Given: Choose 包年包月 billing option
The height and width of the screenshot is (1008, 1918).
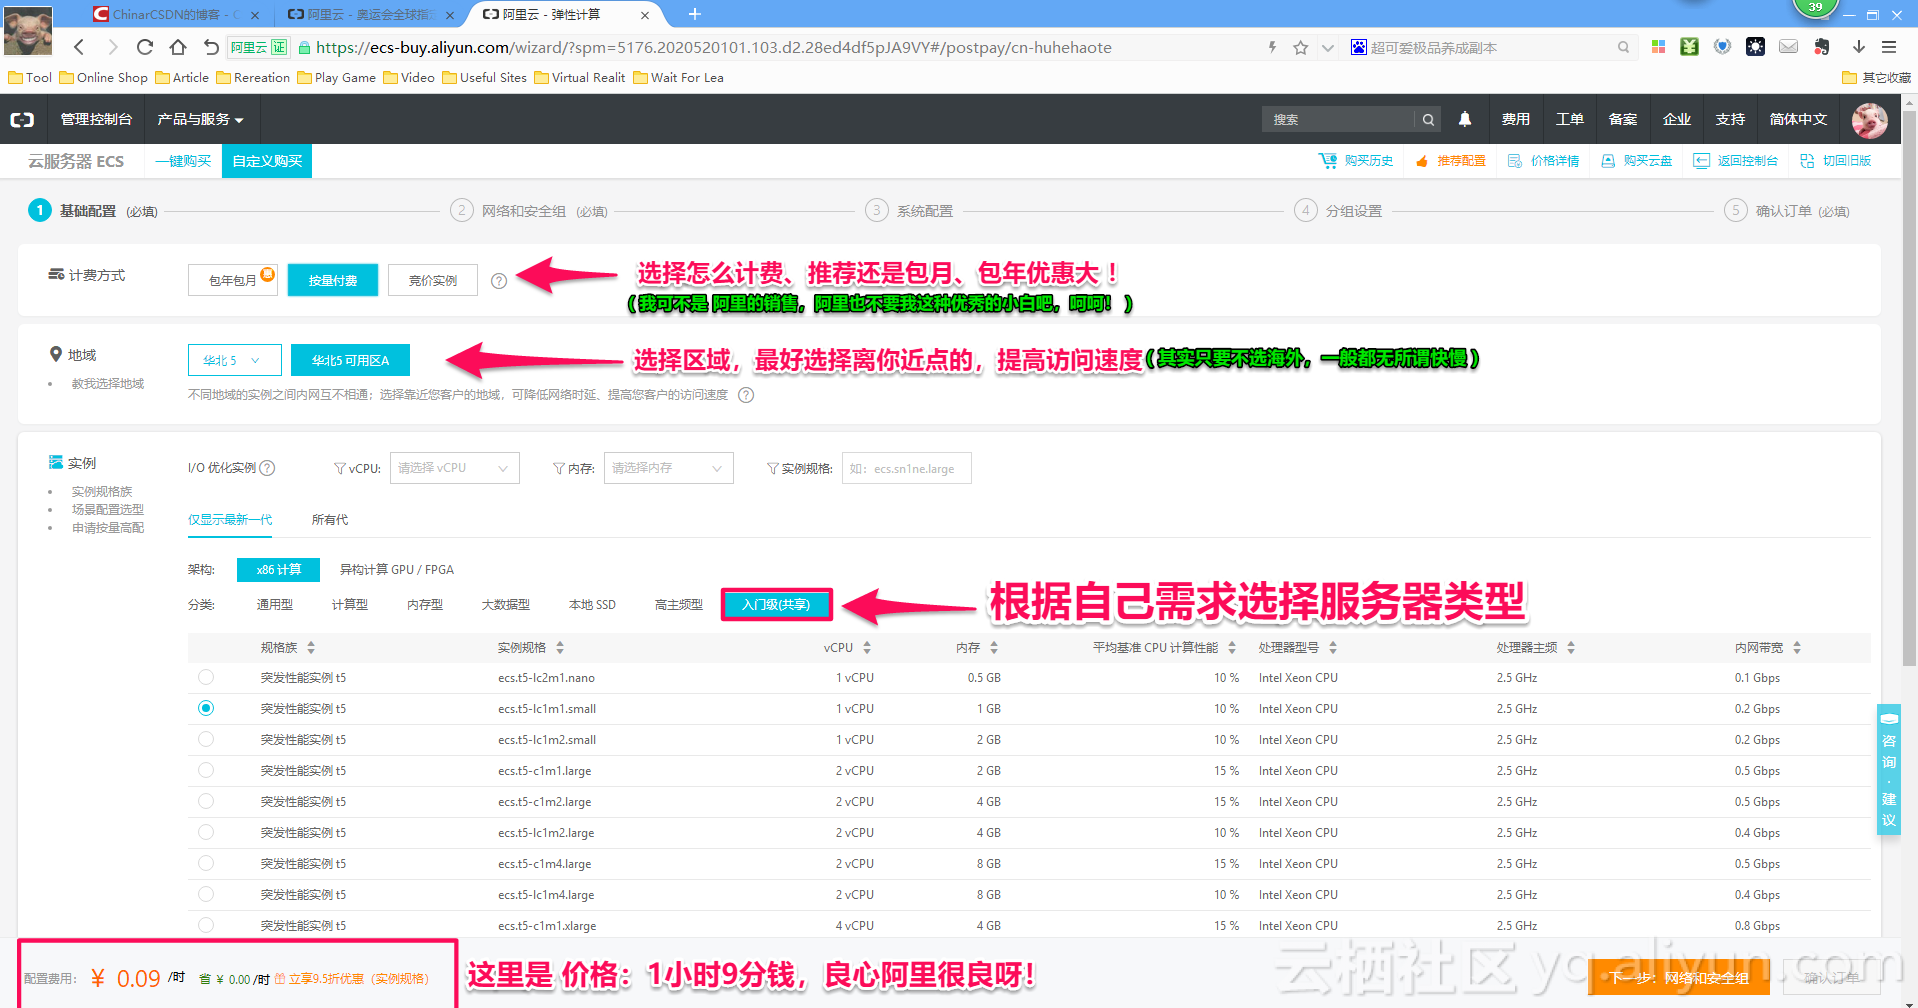Looking at the screenshot, I should [x=233, y=280].
